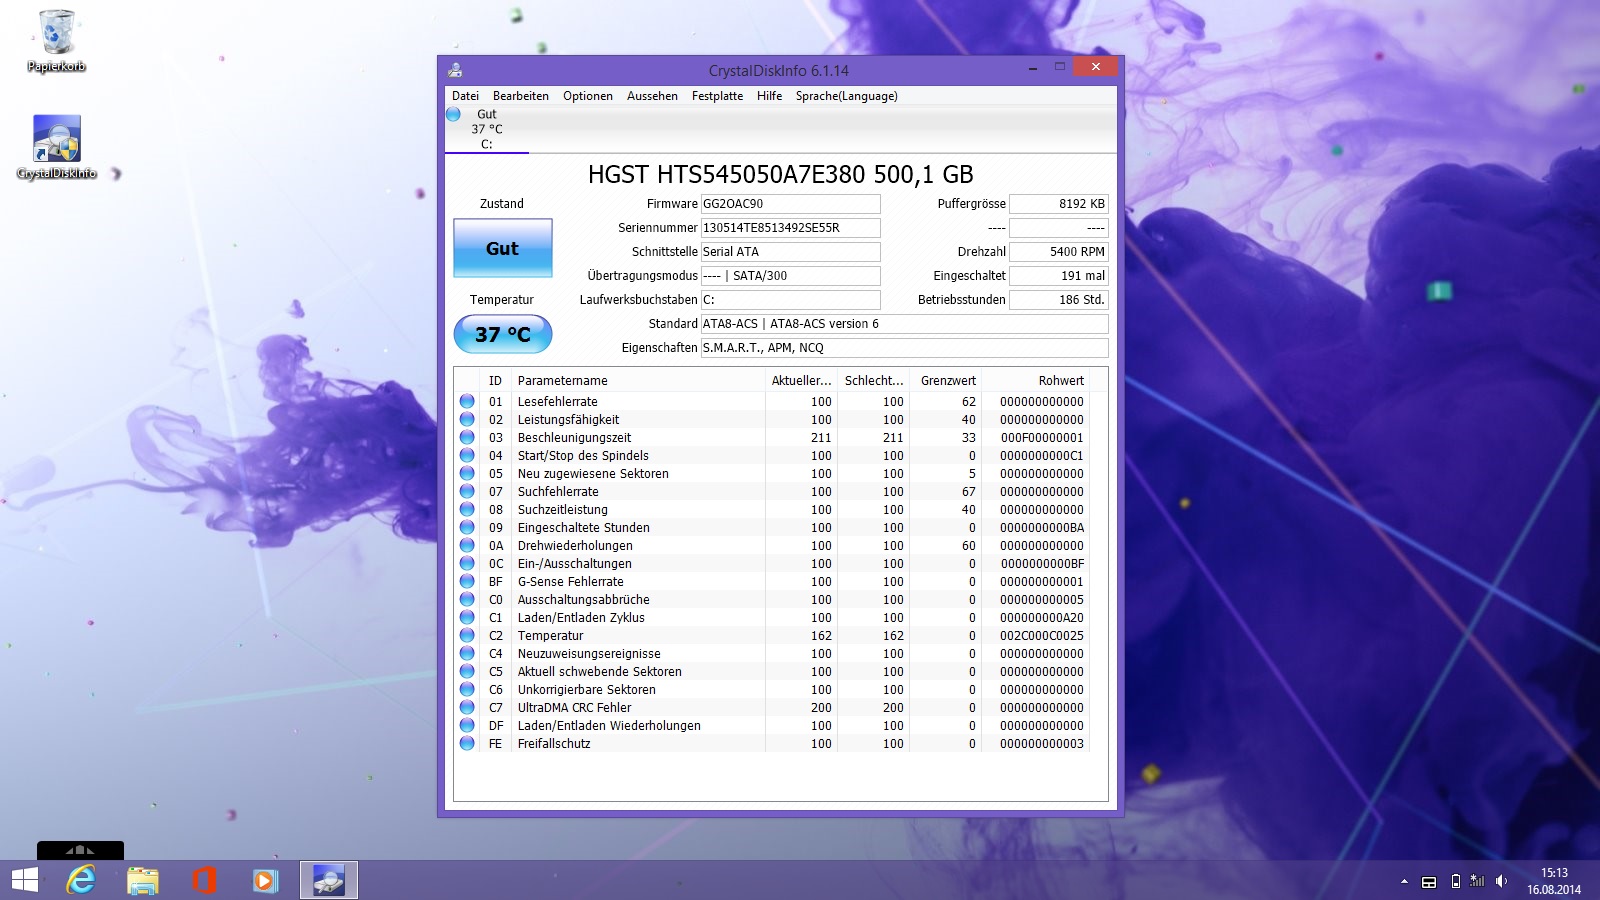Click the Drehzahl field 5400 RPM
The image size is (1600, 900).
[x=1058, y=252]
